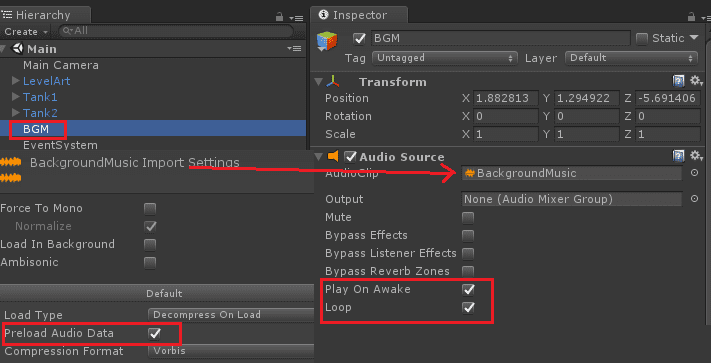Click the Hierarchy search field
The width and height of the screenshot is (711, 363).
pyautogui.click(x=176, y=31)
